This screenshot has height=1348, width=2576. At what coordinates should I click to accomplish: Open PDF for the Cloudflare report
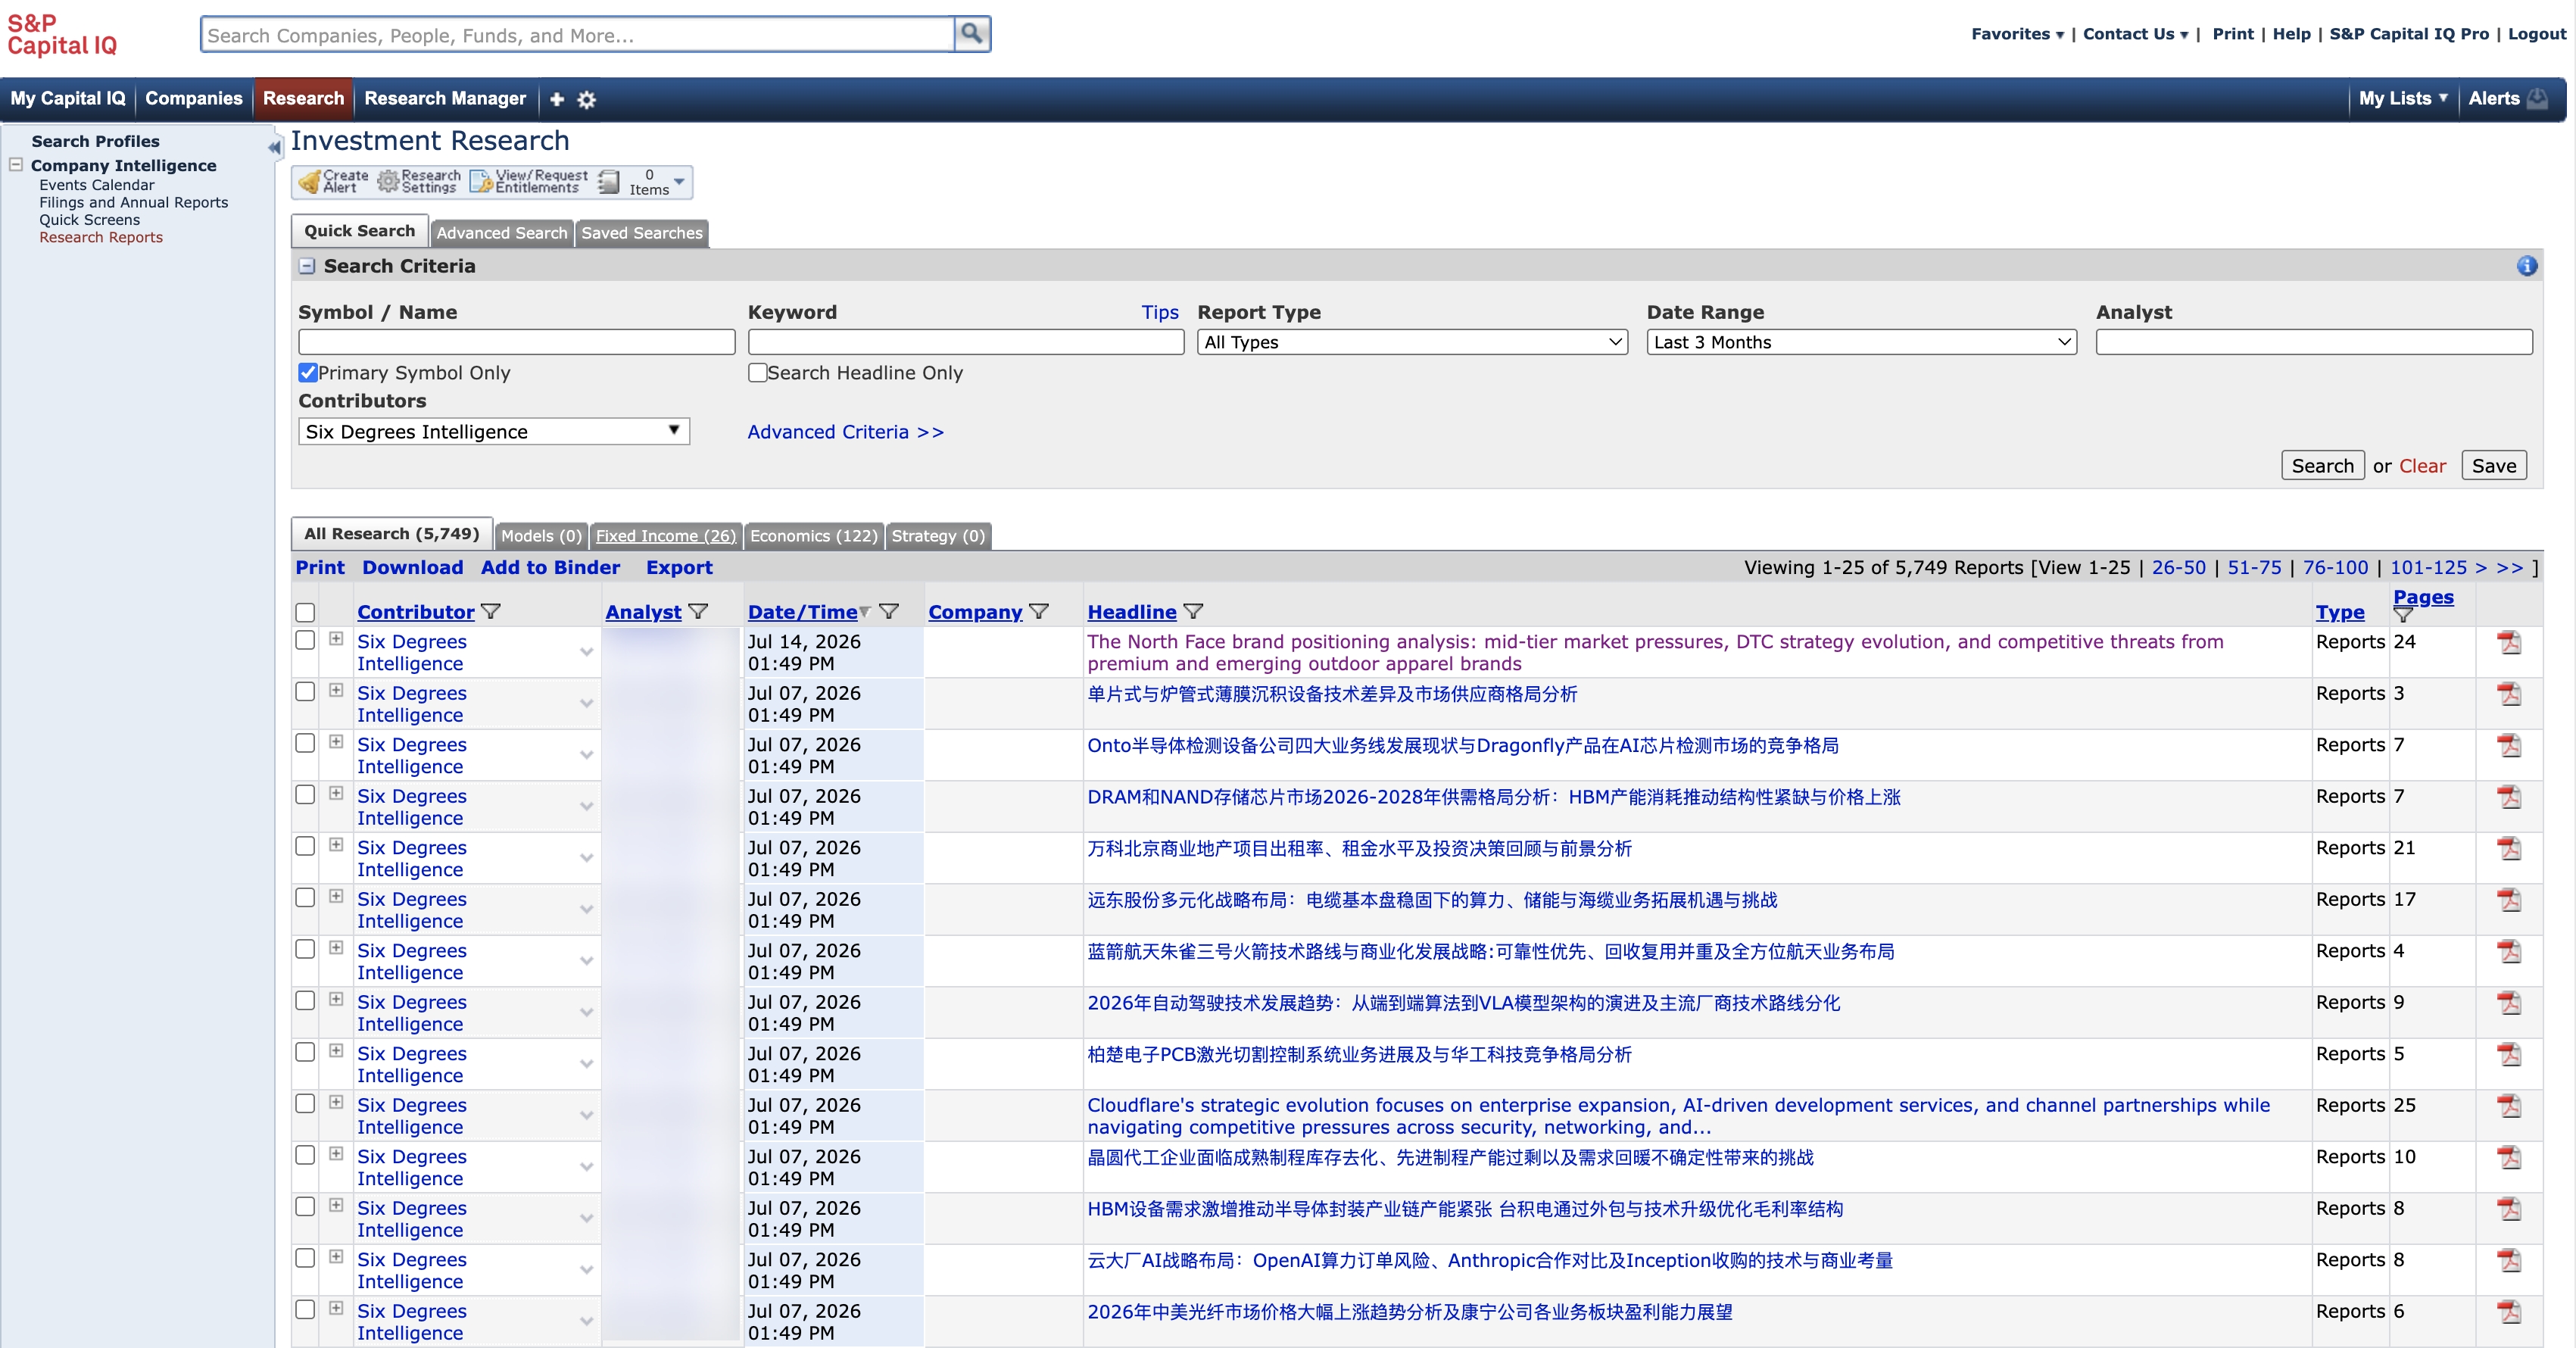click(x=2509, y=1106)
